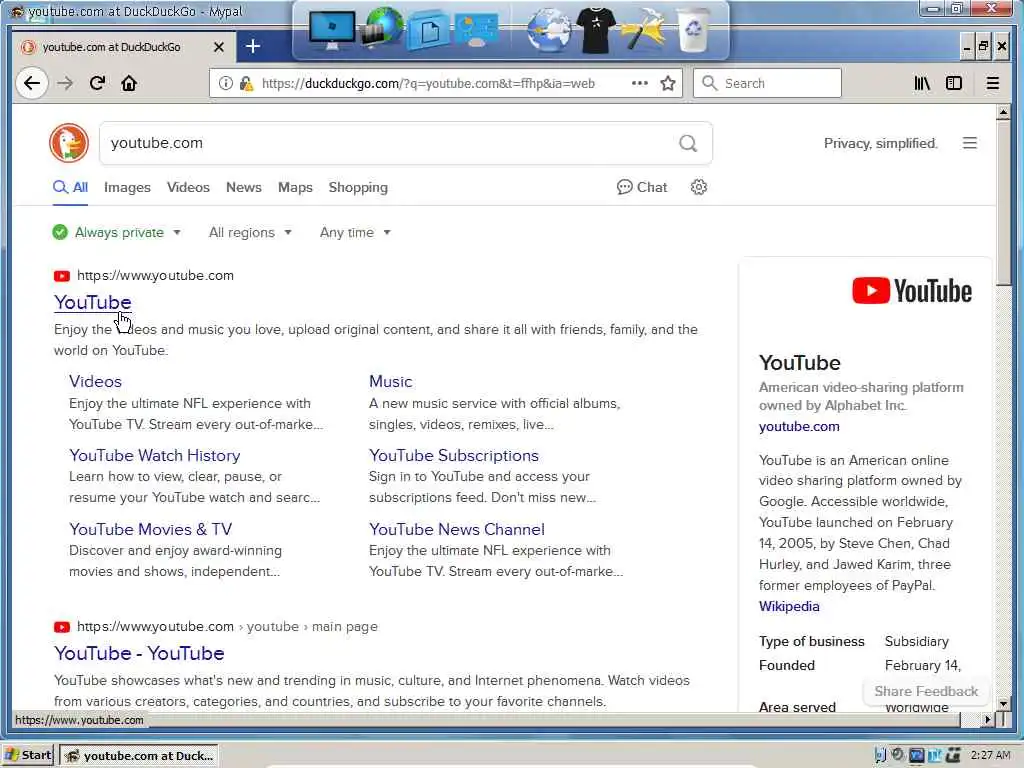Open the Music sitelink

pyautogui.click(x=391, y=381)
